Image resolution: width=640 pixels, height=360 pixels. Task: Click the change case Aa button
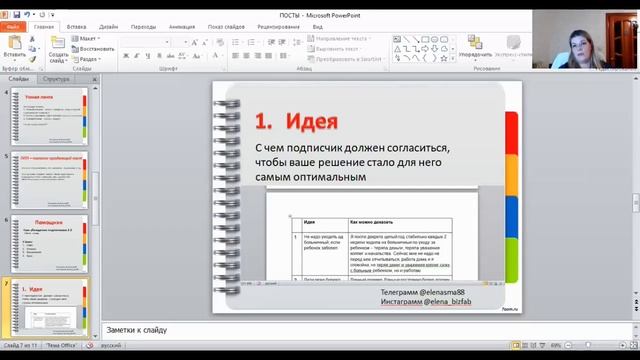coord(197,56)
